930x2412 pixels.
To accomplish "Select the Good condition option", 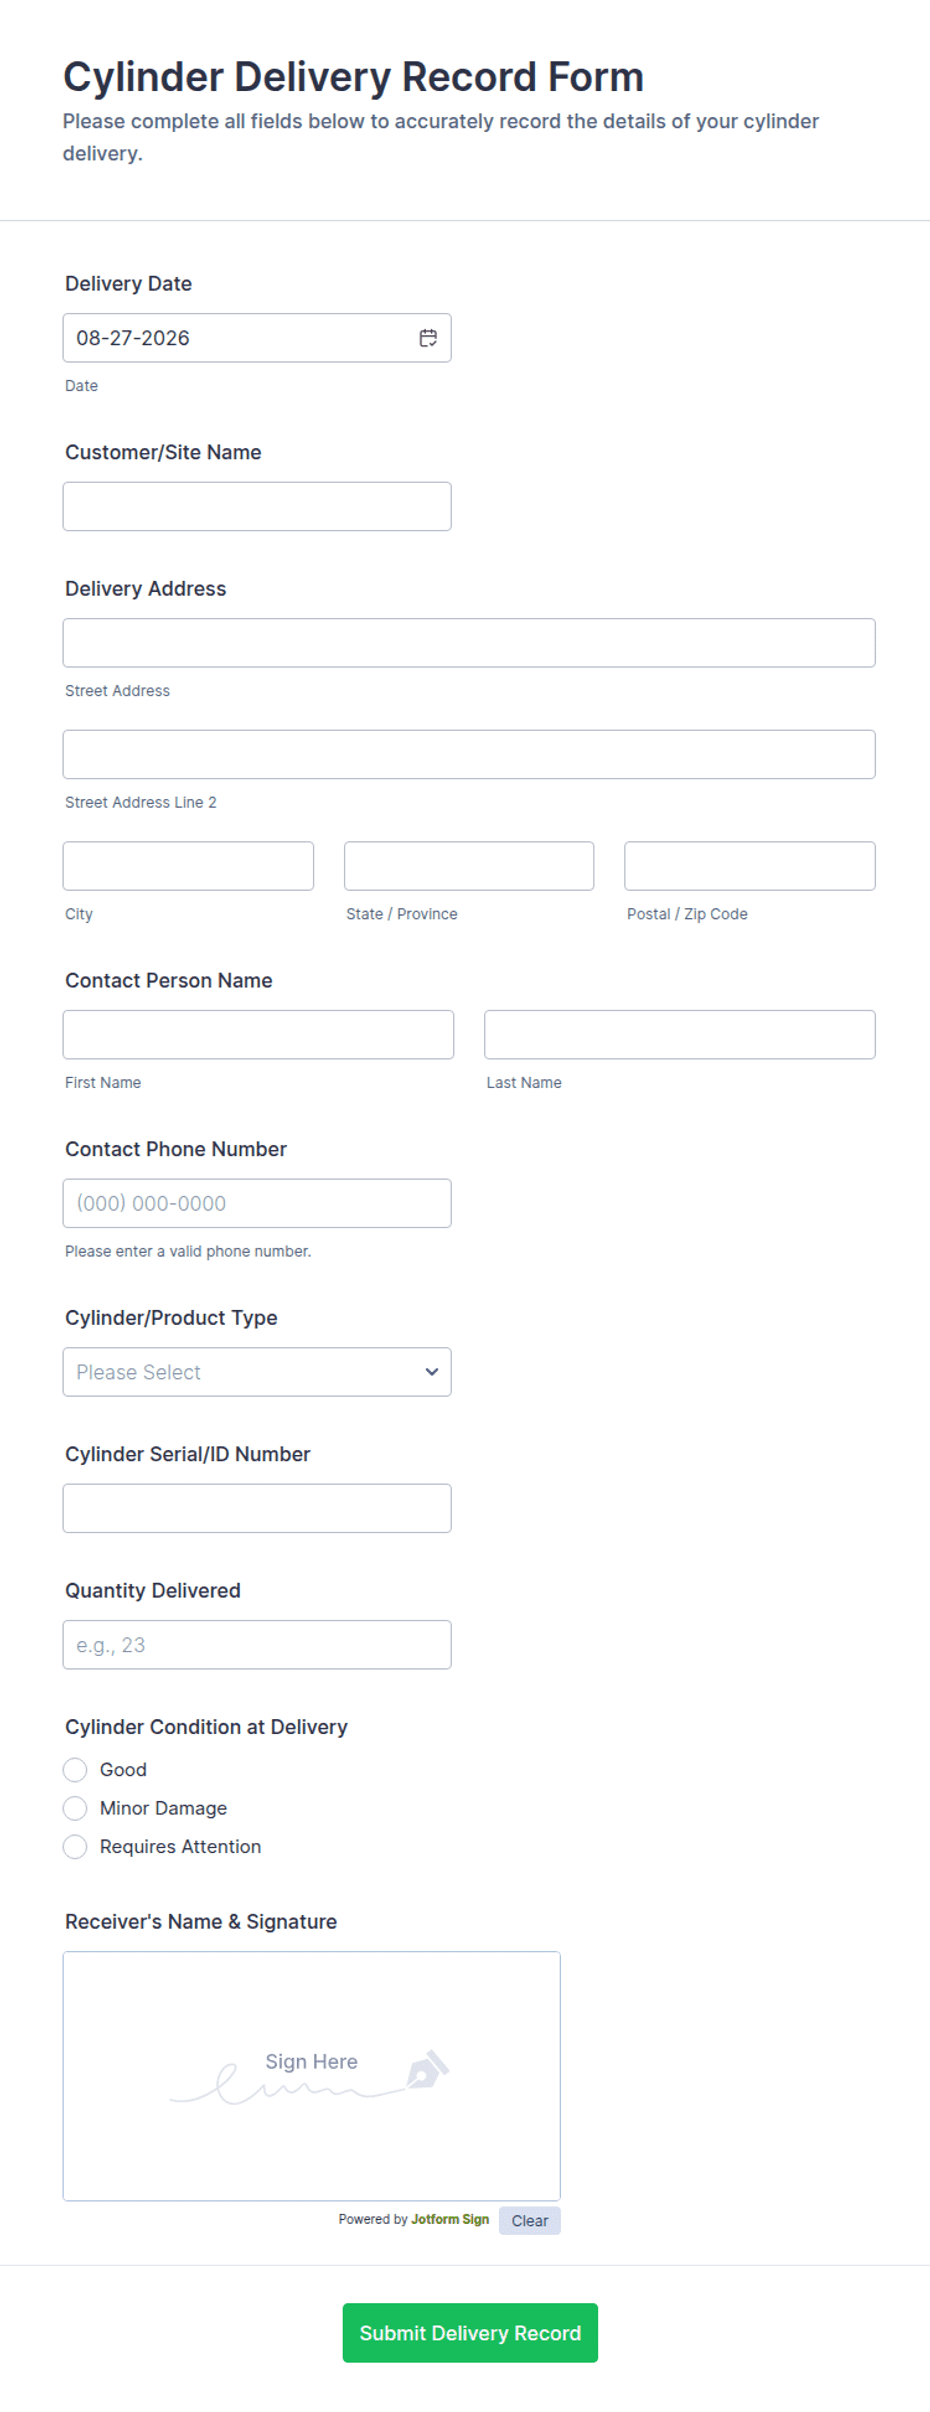I will (x=75, y=1770).
